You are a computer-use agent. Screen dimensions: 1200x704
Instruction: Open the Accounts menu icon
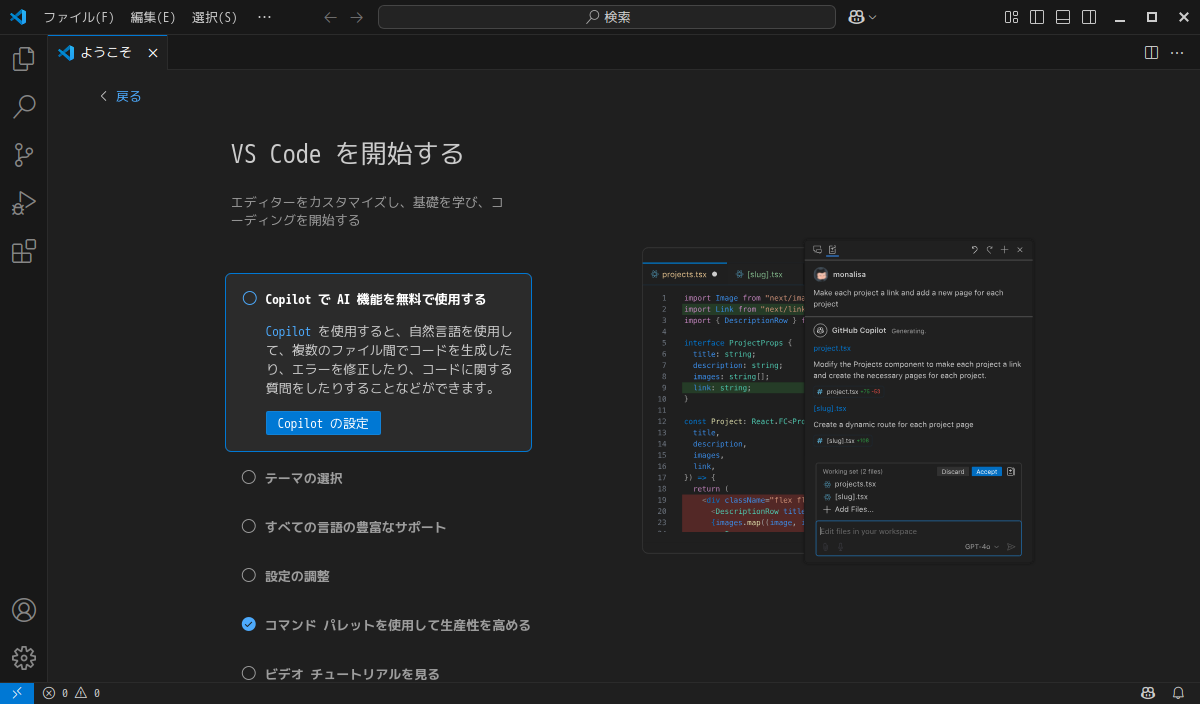pos(23,610)
